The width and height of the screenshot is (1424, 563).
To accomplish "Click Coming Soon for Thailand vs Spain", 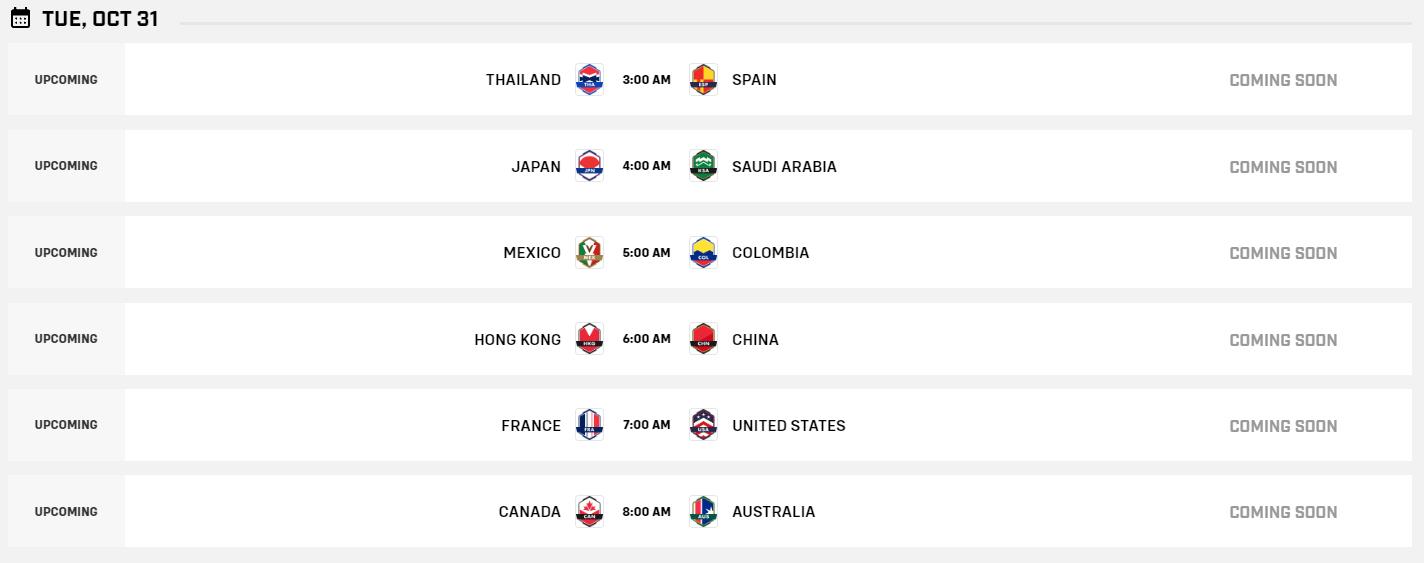I will [1283, 80].
